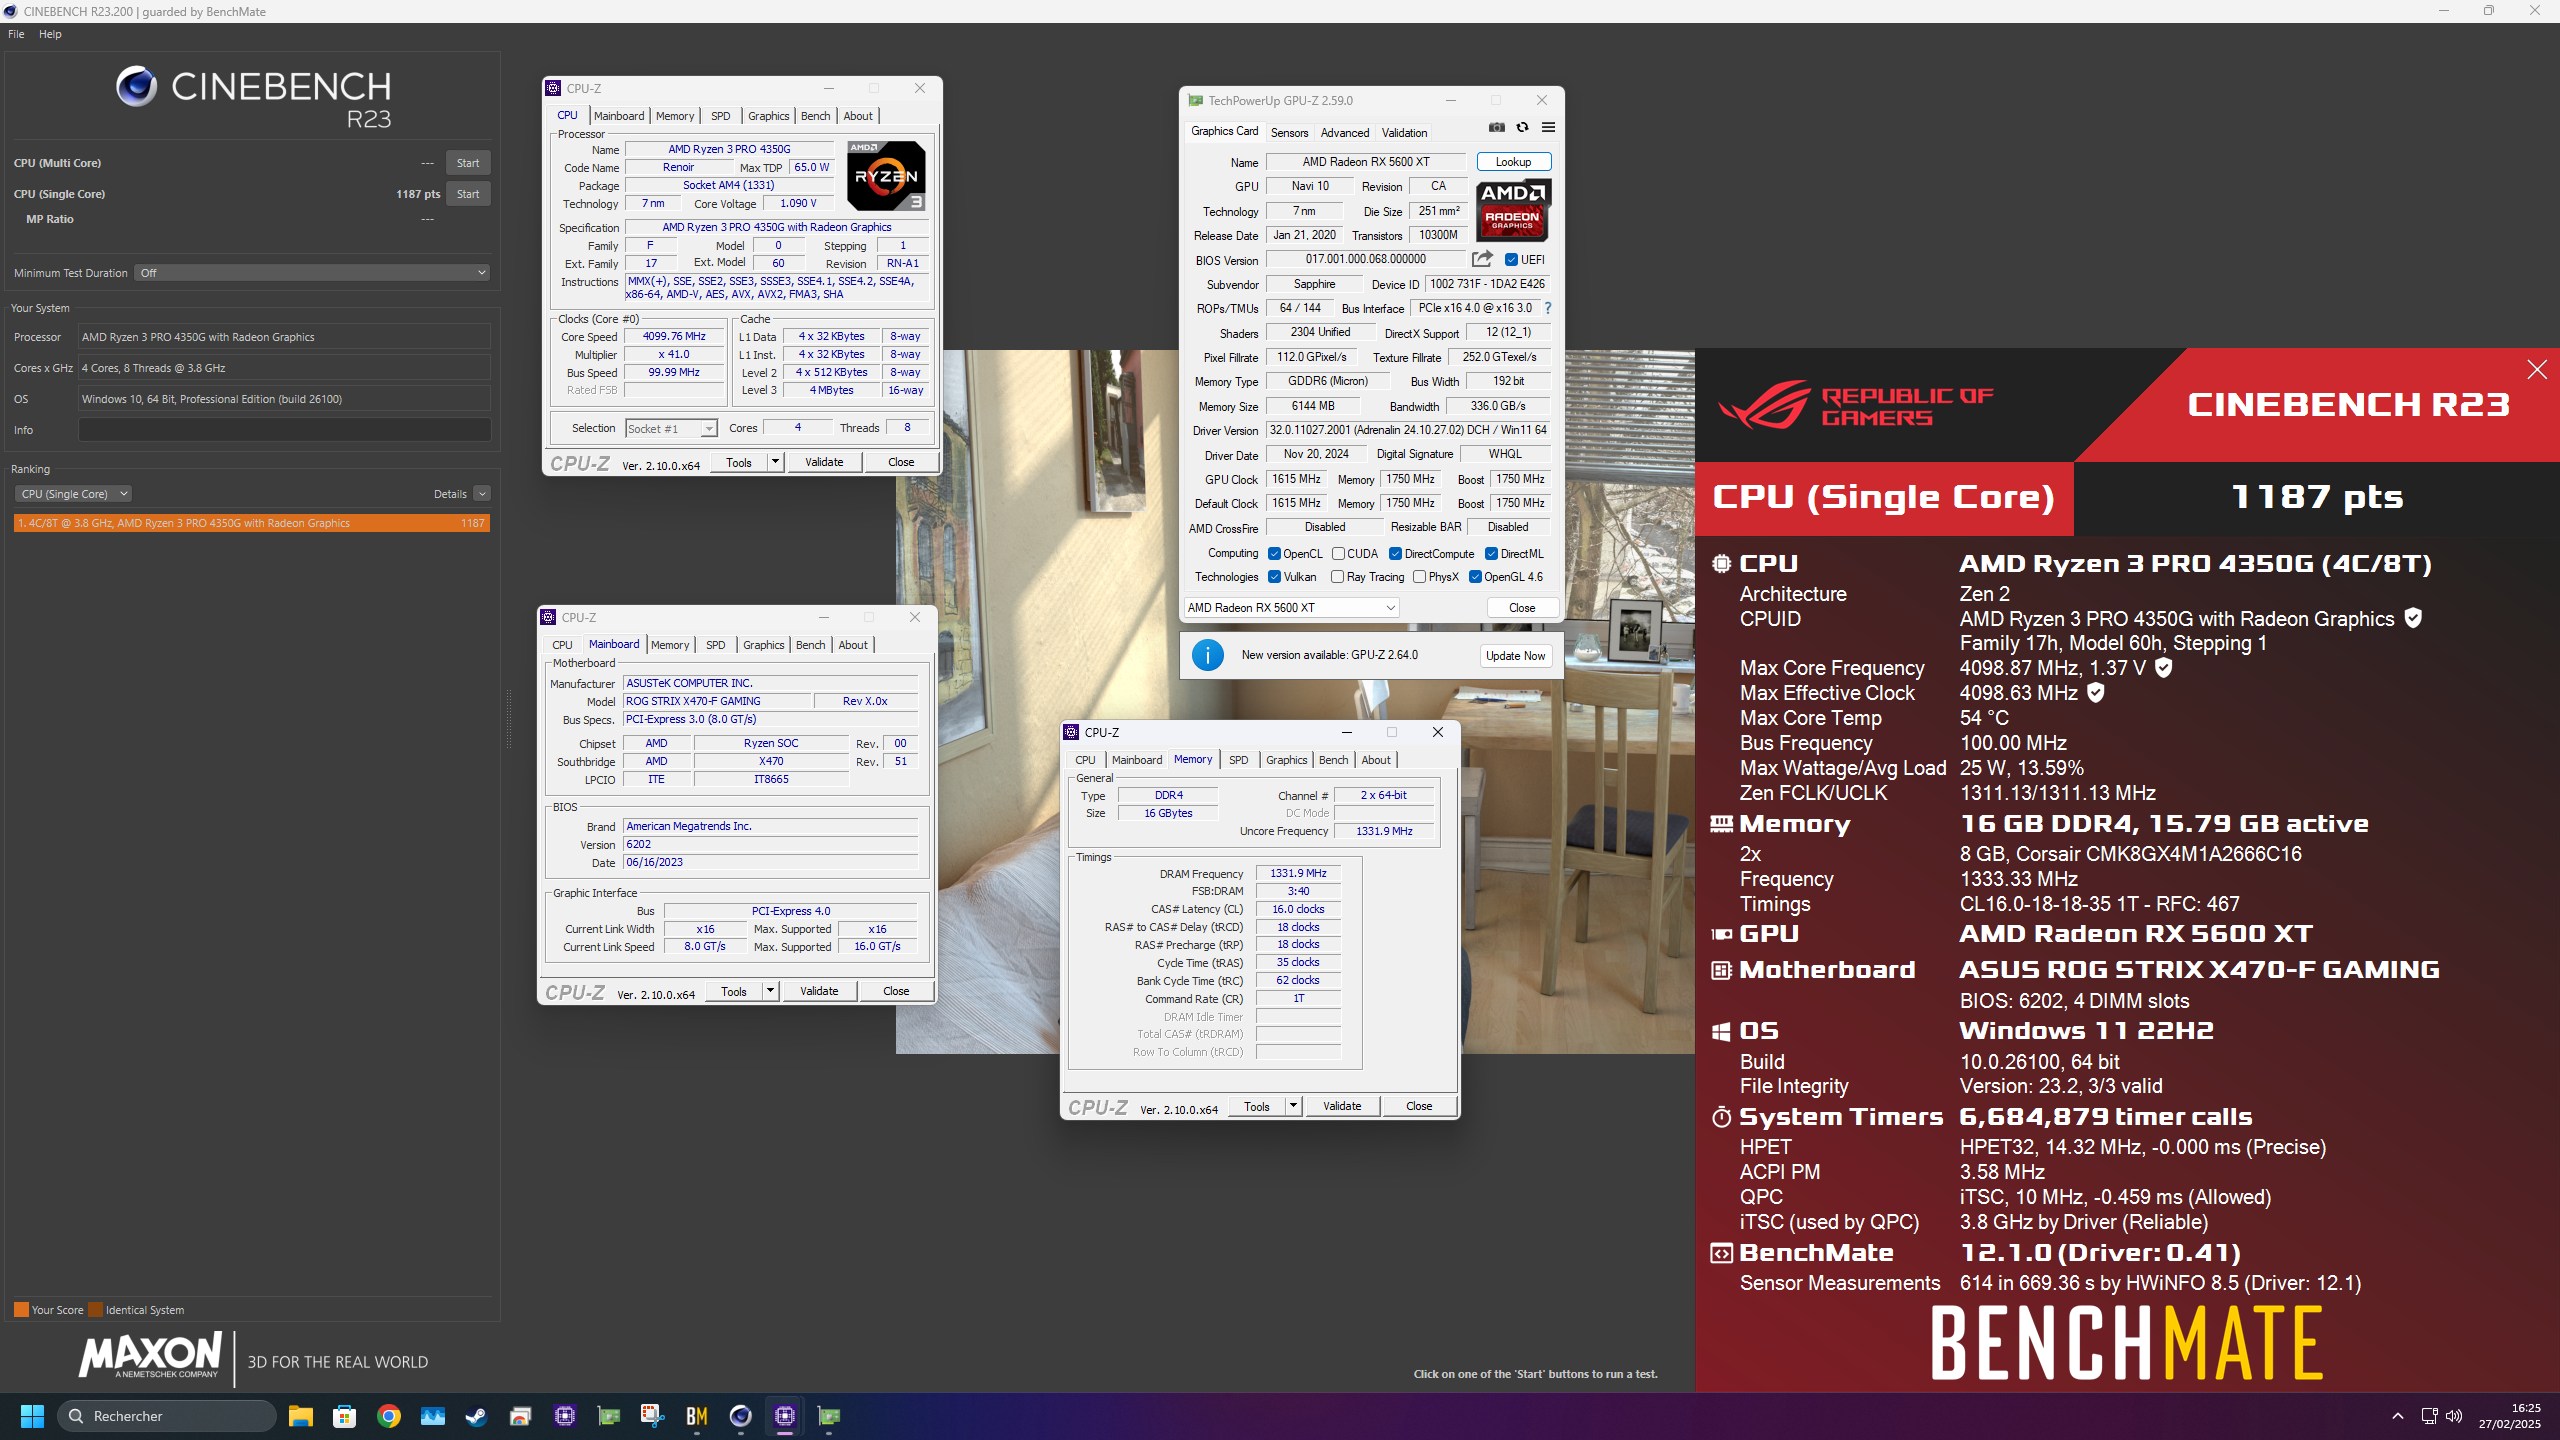2560x1440 pixels.
Task: Toggle the DirectCompute checkbox
Action: click(x=1395, y=554)
